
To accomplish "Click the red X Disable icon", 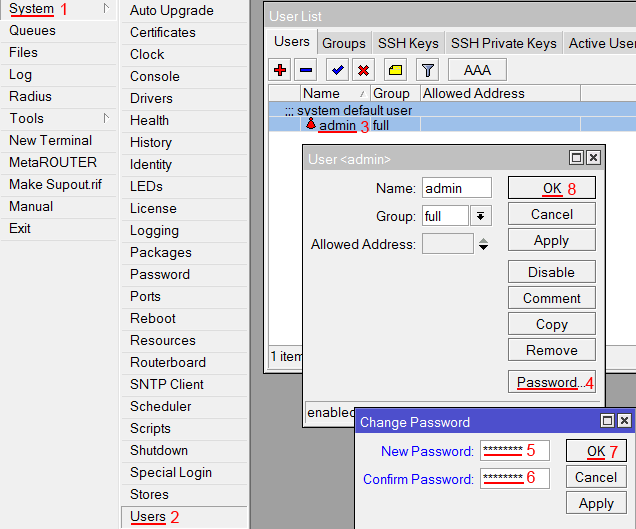I will (363, 70).
